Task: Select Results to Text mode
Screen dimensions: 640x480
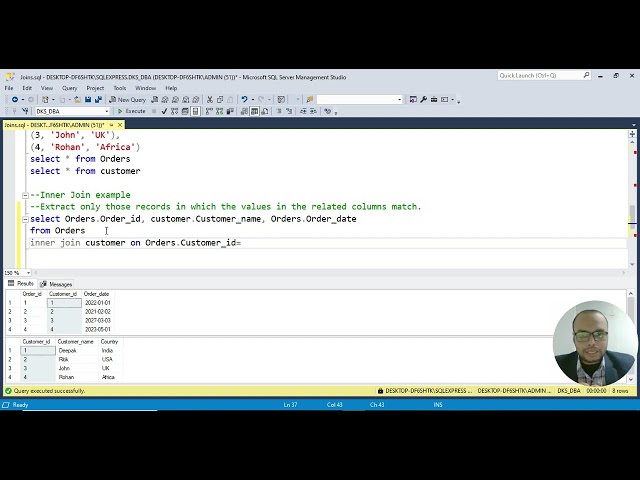Action: click(x=243, y=111)
